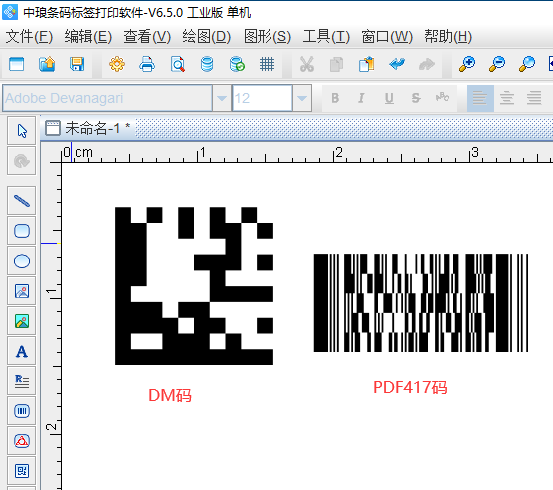553x490 pixels.
Task: Open print preview
Action: [177, 64]
